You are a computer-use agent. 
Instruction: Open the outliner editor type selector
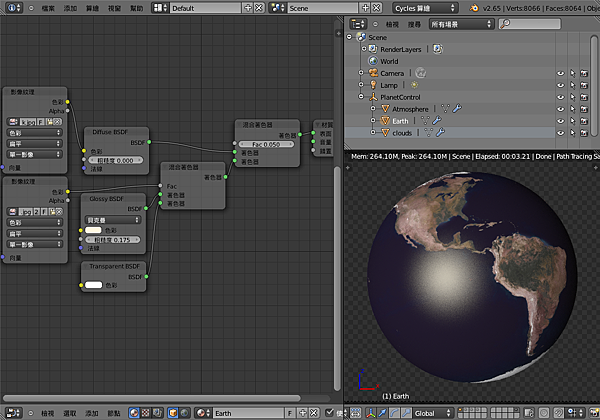click(x=358, y=24)
